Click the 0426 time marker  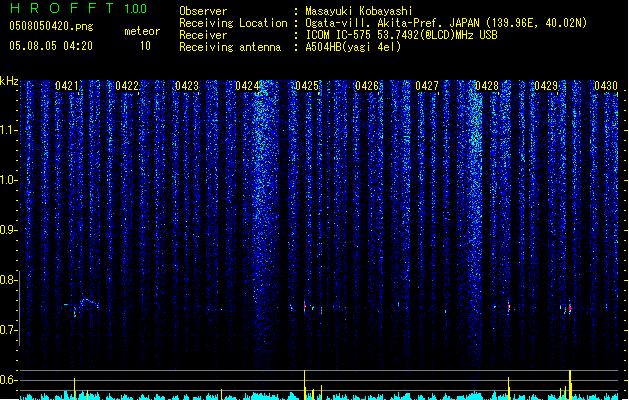367,86
